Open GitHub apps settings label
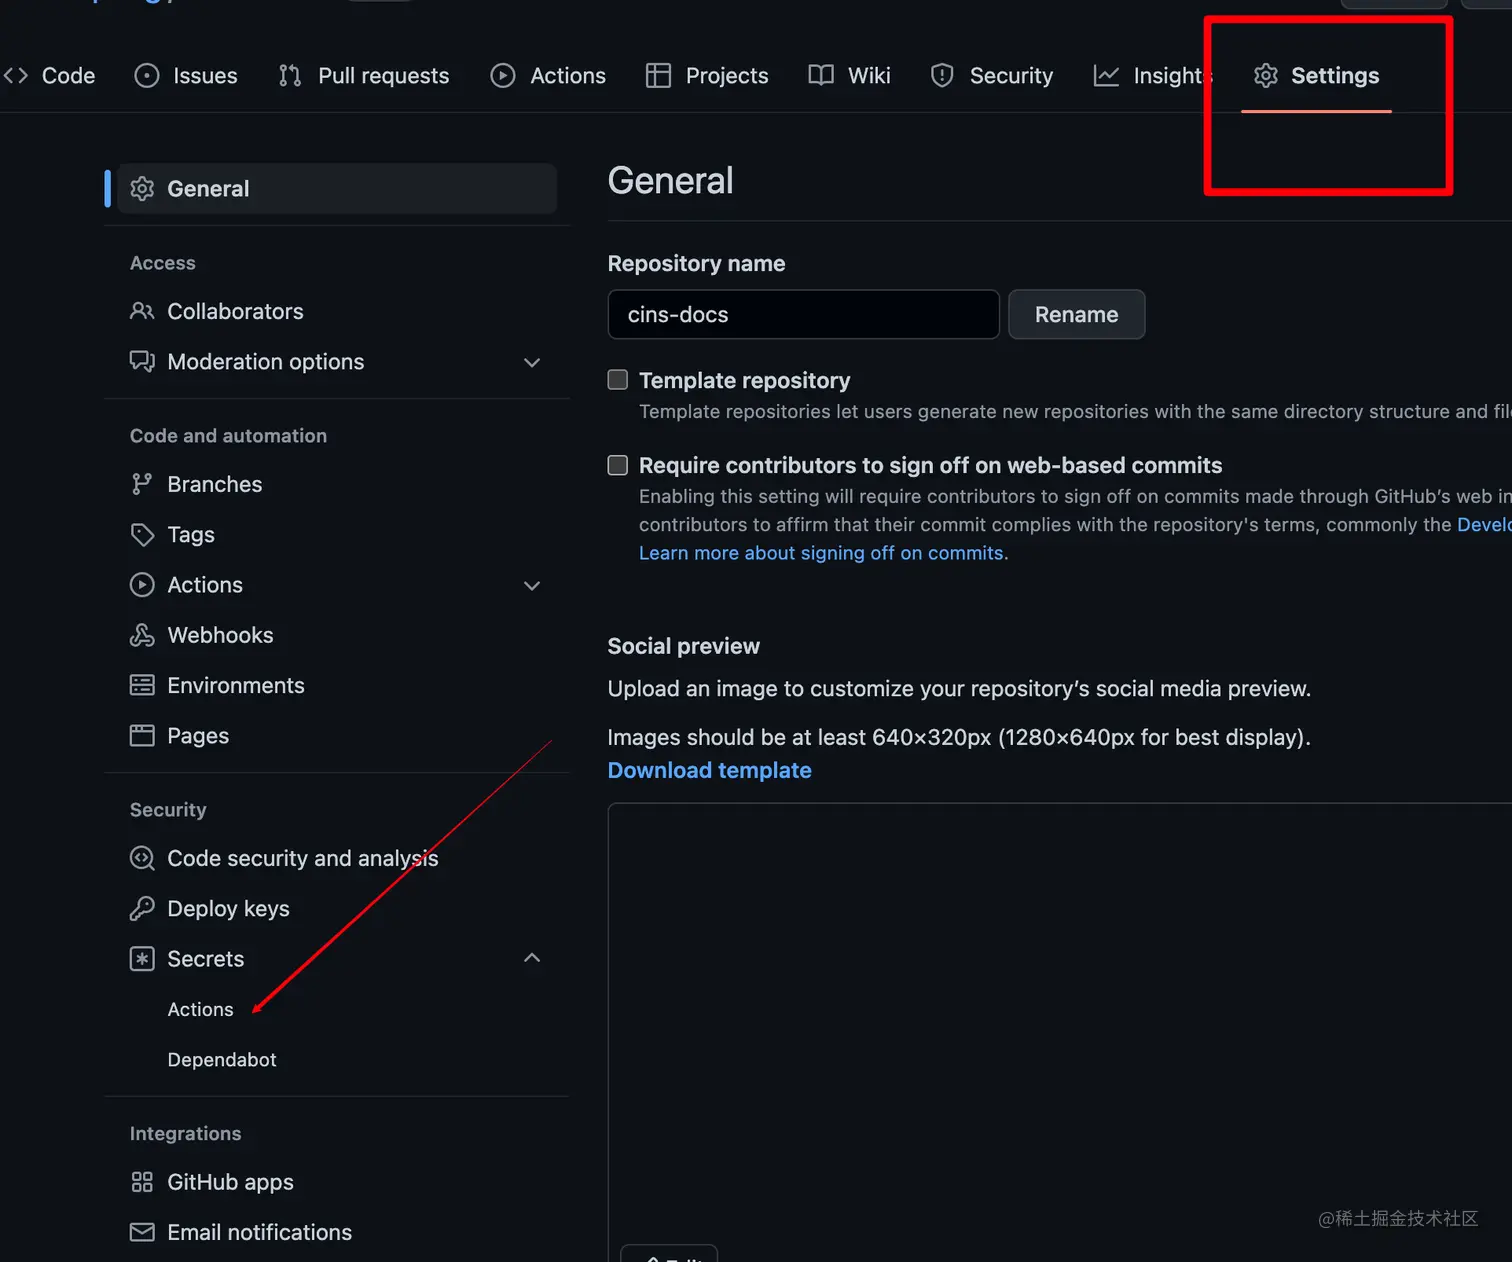This screenshot has height=1262, width=1512. [230, 1182]
